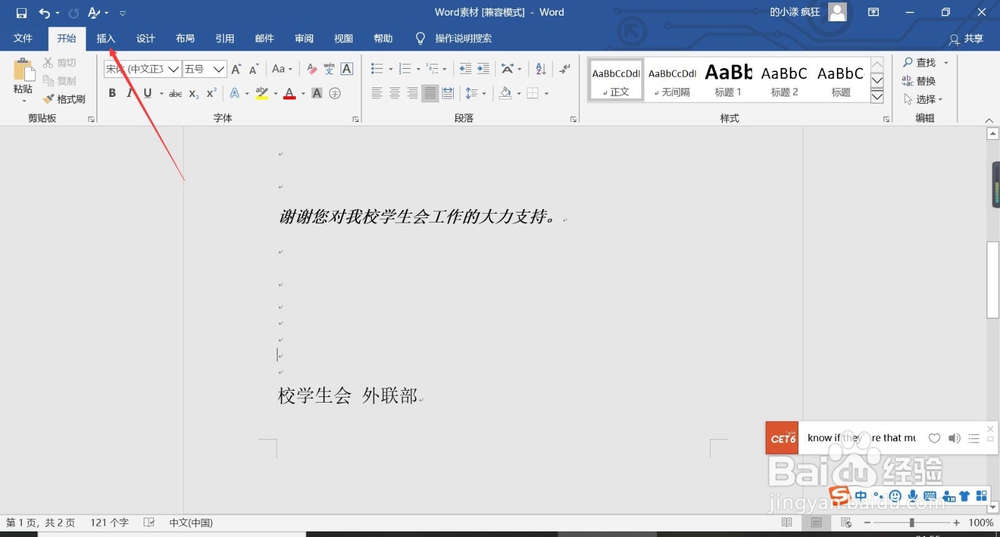The width and height of the screenshot is (1000, 537).
Task: Open numbering list dropdown
Action: [x=418, y=69]
